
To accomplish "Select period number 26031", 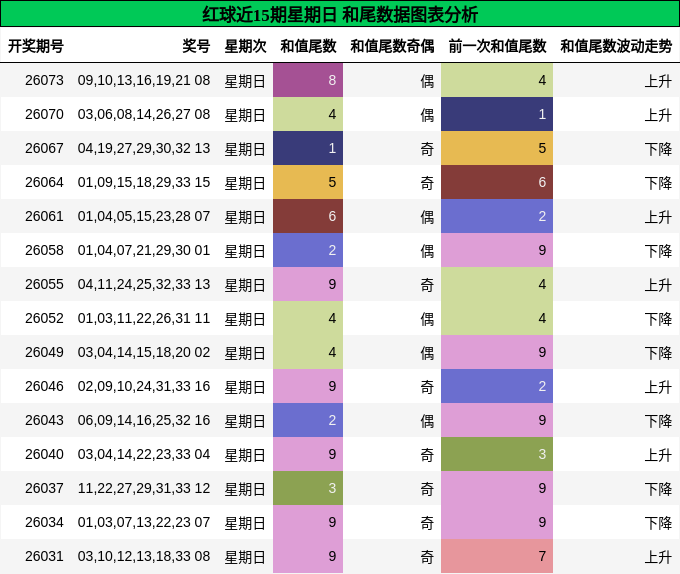I will 44,556.
